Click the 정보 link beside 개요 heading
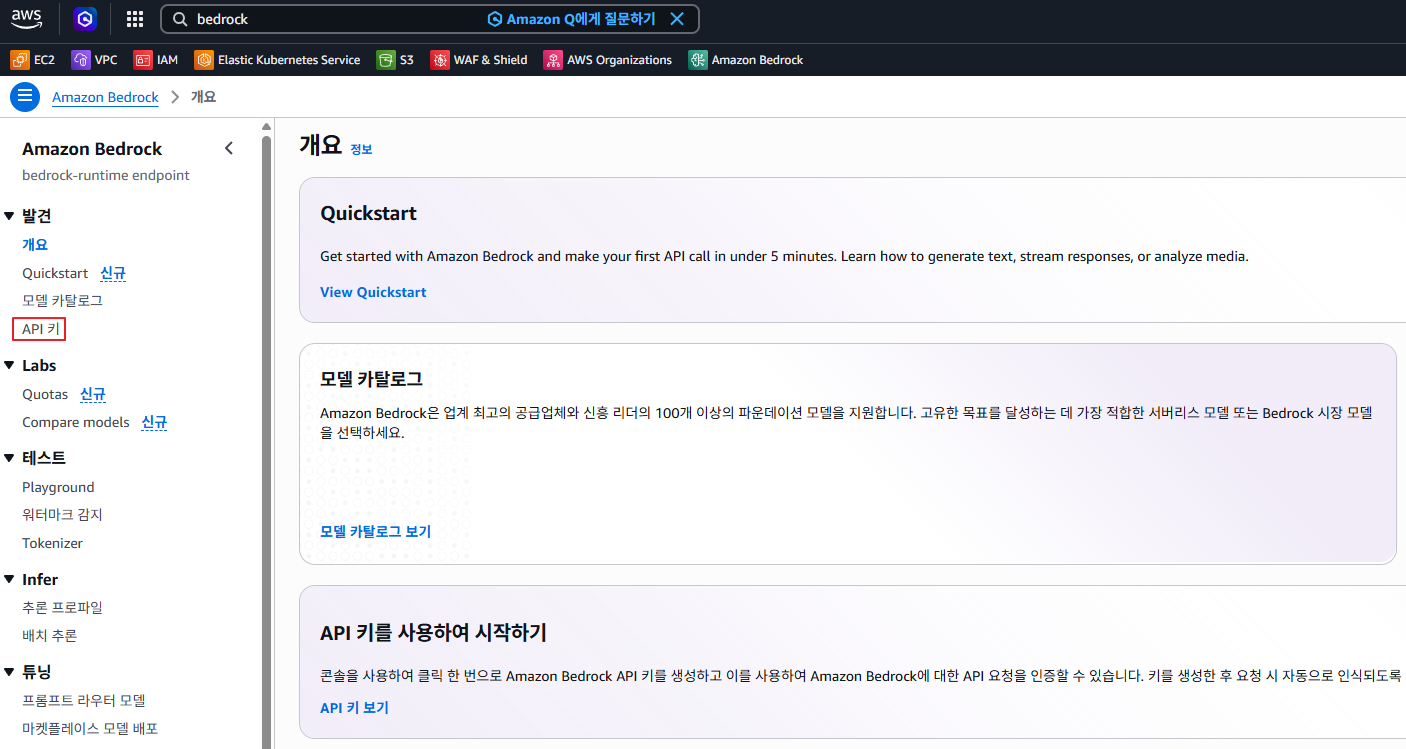 tap(361, 149)
